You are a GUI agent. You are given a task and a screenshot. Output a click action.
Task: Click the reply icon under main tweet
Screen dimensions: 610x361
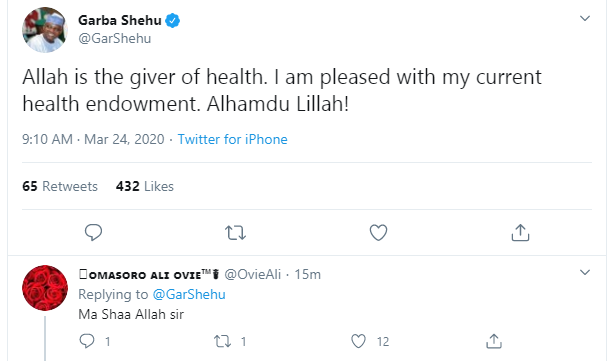[93, 232]
